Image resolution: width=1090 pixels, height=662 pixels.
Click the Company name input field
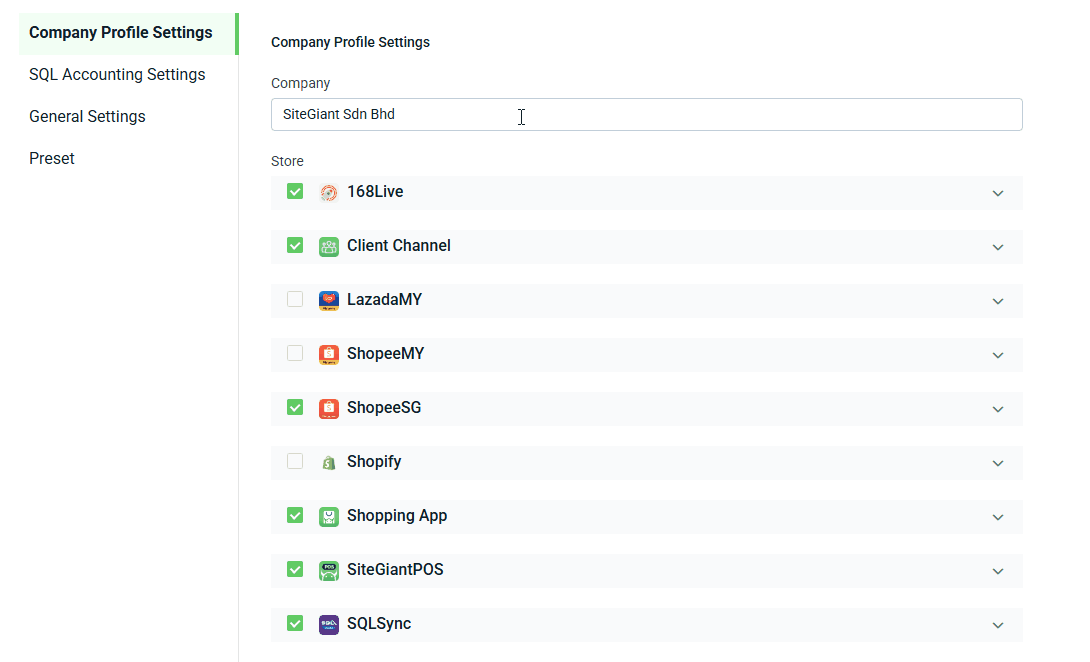[x=646, y=115]
